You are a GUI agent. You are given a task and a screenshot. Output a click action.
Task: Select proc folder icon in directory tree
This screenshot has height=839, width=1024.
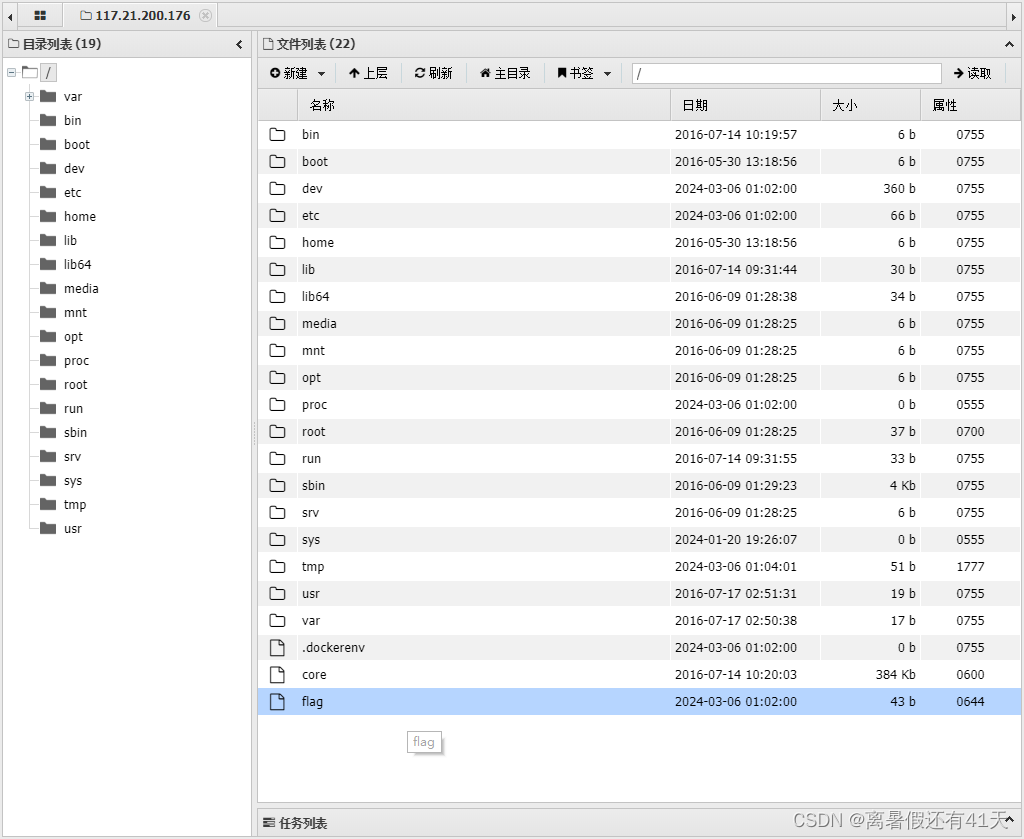point(48,360)
